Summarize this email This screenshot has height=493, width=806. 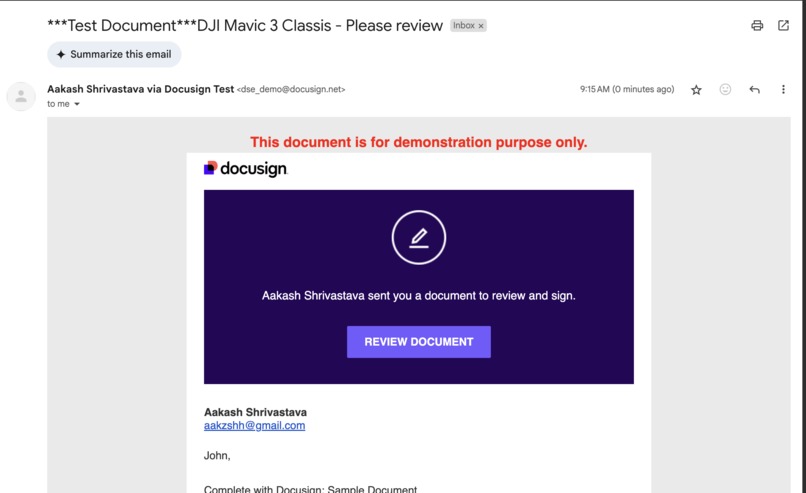click(x=114, y=54)
